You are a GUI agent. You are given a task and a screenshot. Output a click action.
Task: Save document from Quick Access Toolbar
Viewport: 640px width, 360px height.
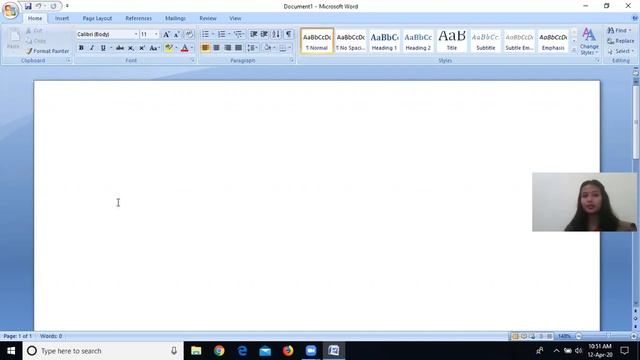[28, 6]
